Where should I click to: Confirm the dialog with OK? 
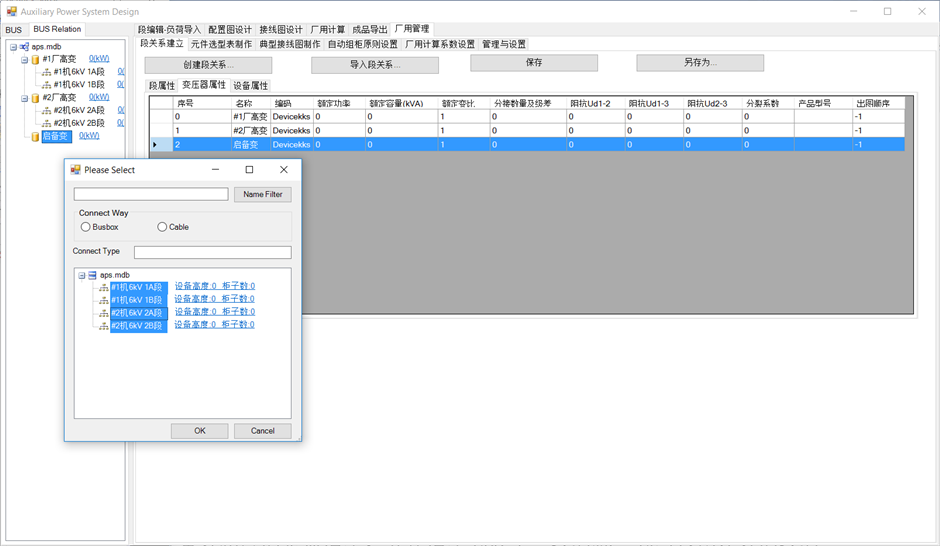pyautogui.click(x=199, y=431)
